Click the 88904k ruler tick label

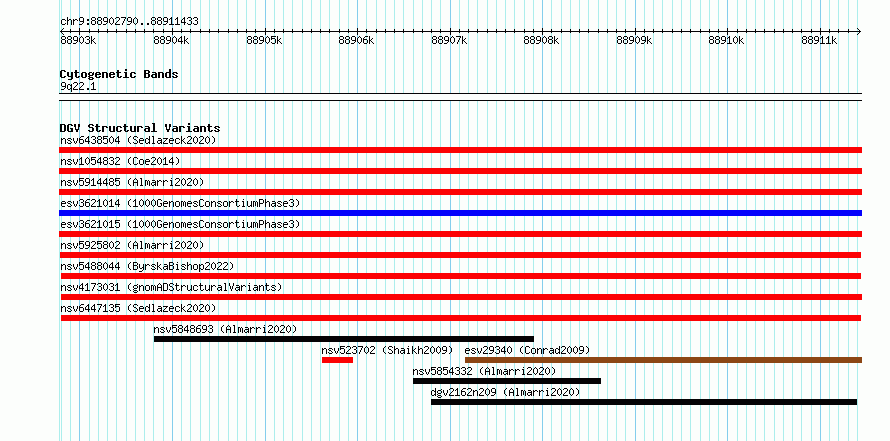pyautogui.click(x=171, y=40)
